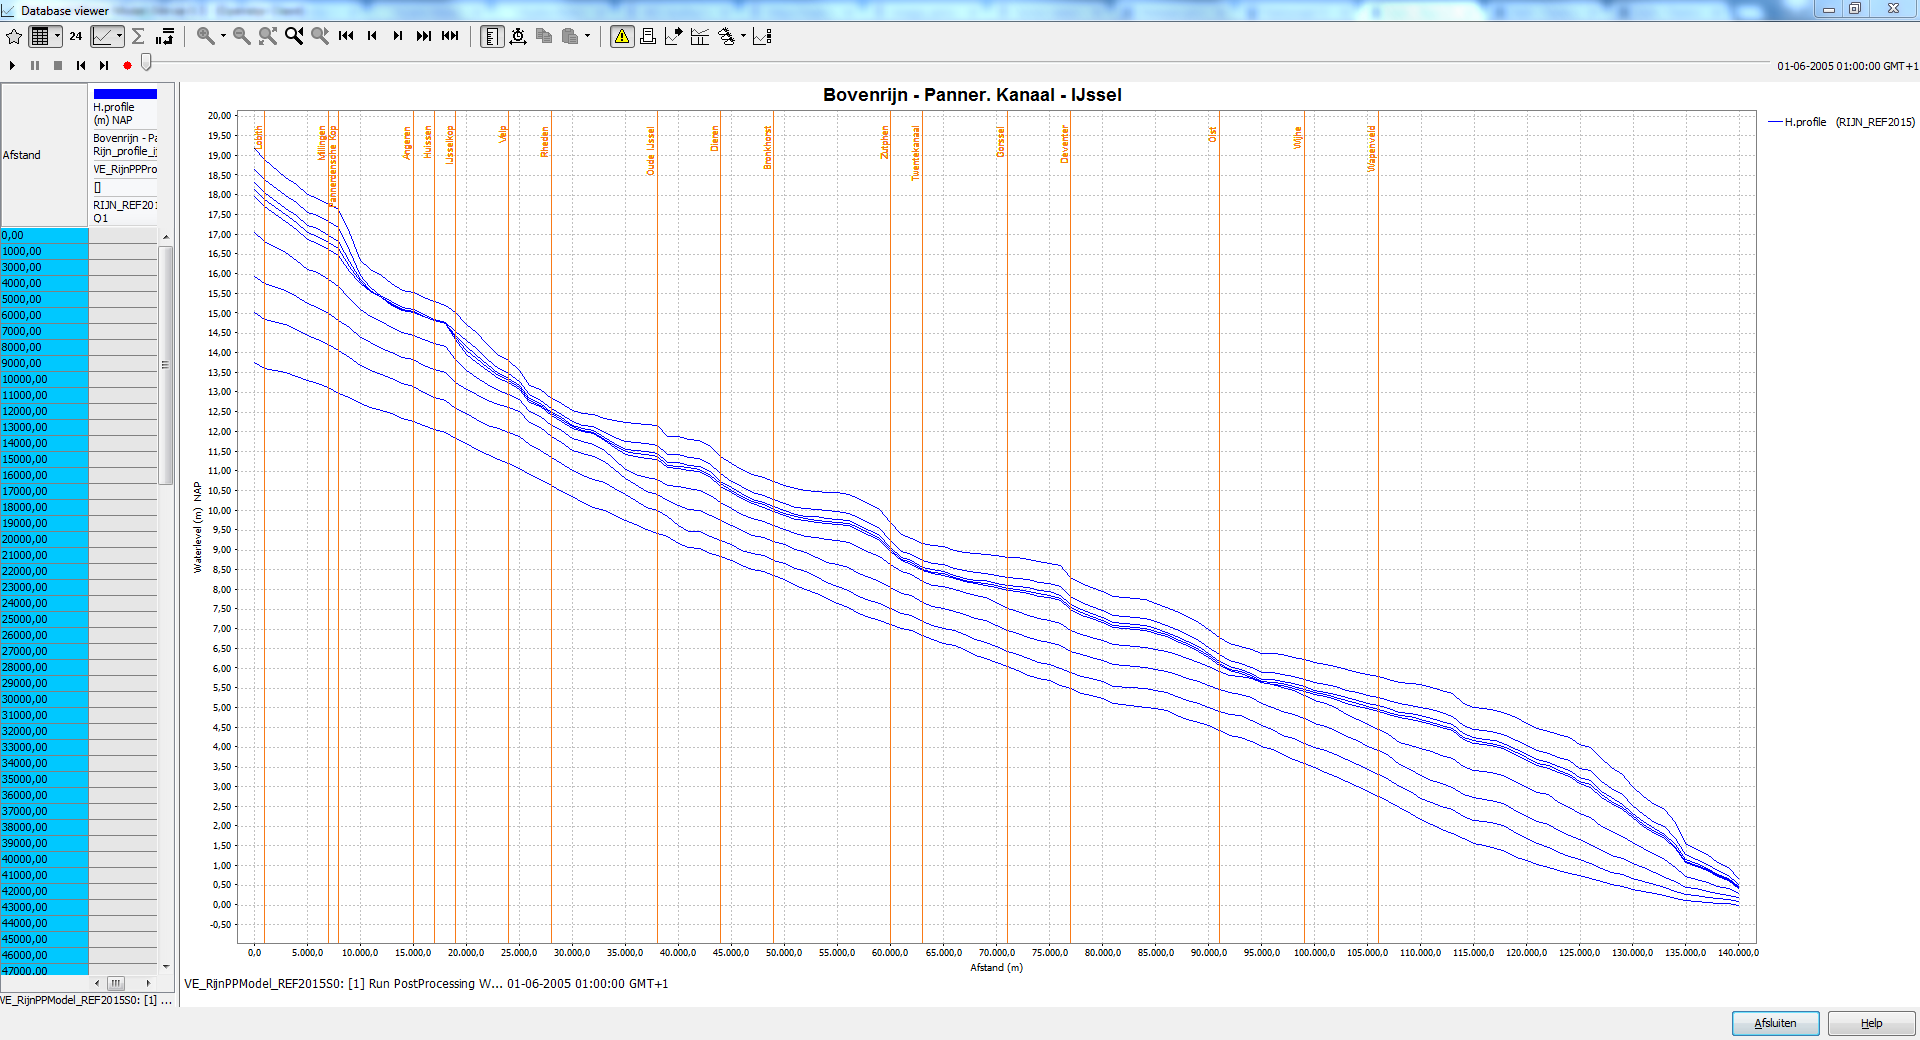Image resolution: width=1920 pixels, height=1040 pixels.
Task: Click the zoom out magnifier
Action: tap(241, 36)
